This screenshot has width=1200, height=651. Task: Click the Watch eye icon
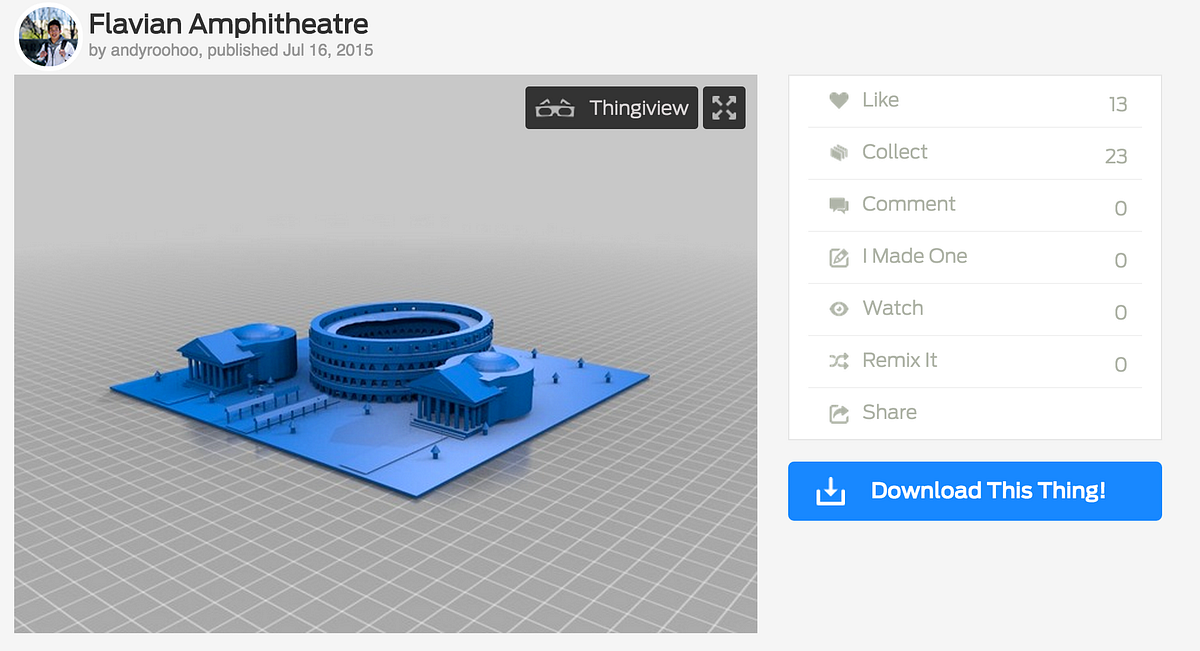click(x=839, y=309)
